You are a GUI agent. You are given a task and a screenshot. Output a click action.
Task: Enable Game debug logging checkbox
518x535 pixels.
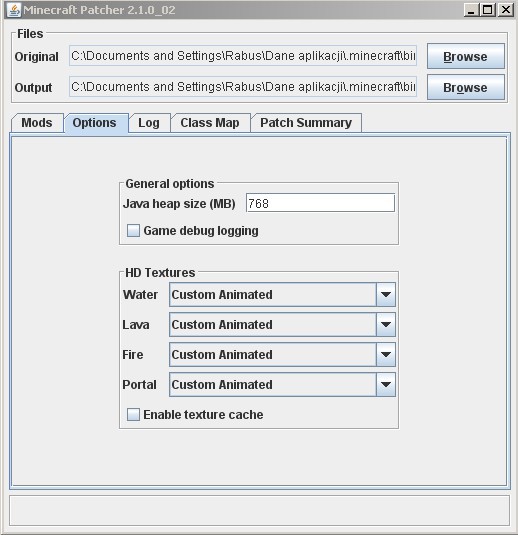tap(133, 231)
